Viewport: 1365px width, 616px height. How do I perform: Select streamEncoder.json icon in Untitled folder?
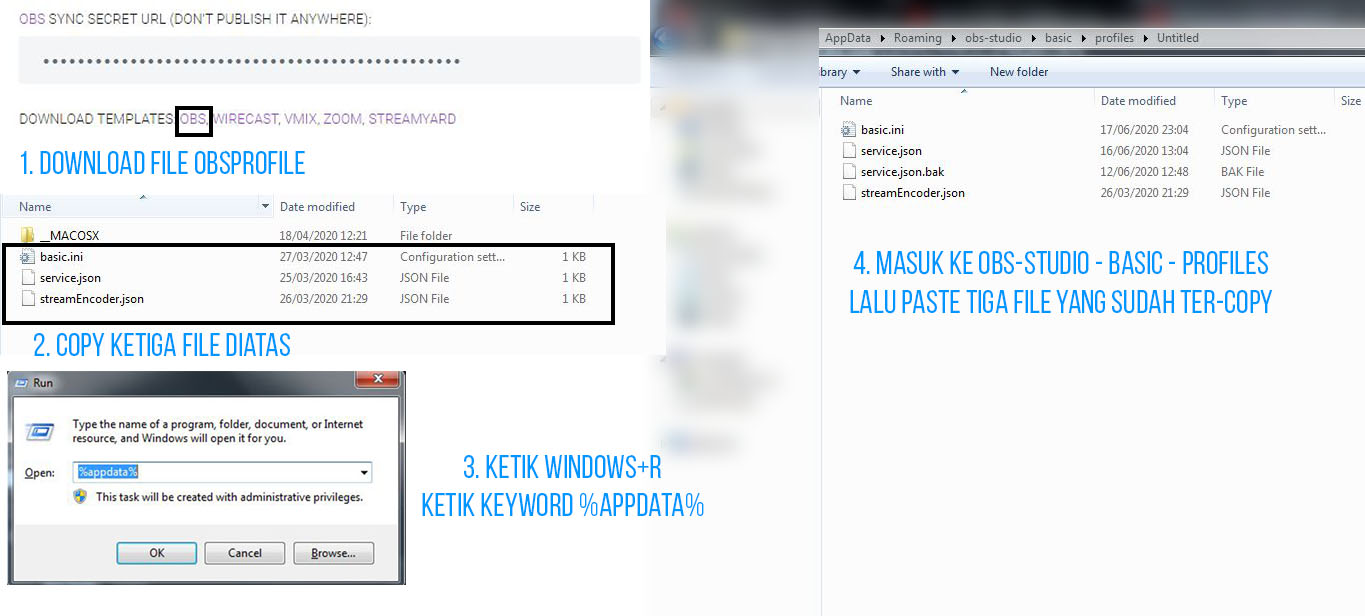point(848,193)
